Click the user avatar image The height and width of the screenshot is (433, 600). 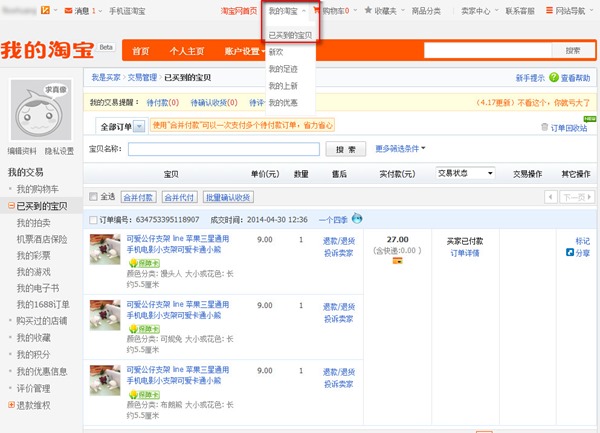[41, 110]
